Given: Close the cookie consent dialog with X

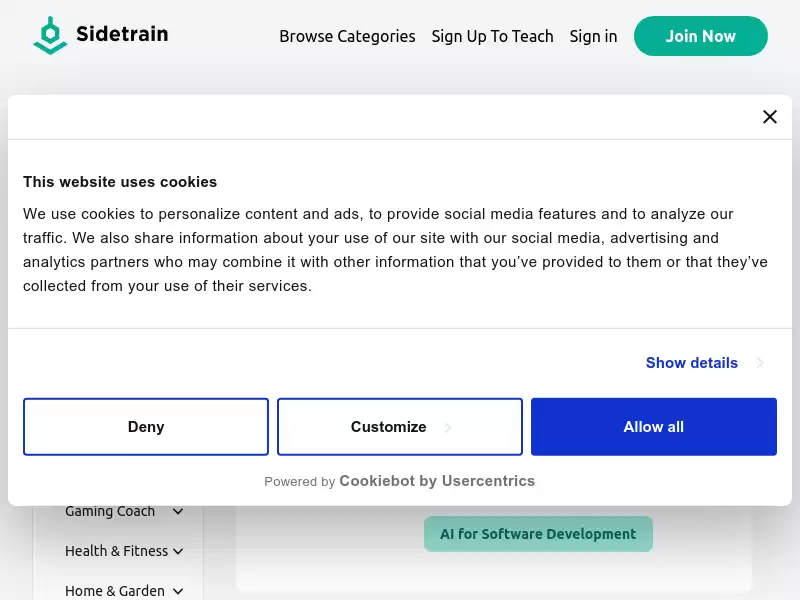Looking at the screenshot, I should tap(769, 117).
